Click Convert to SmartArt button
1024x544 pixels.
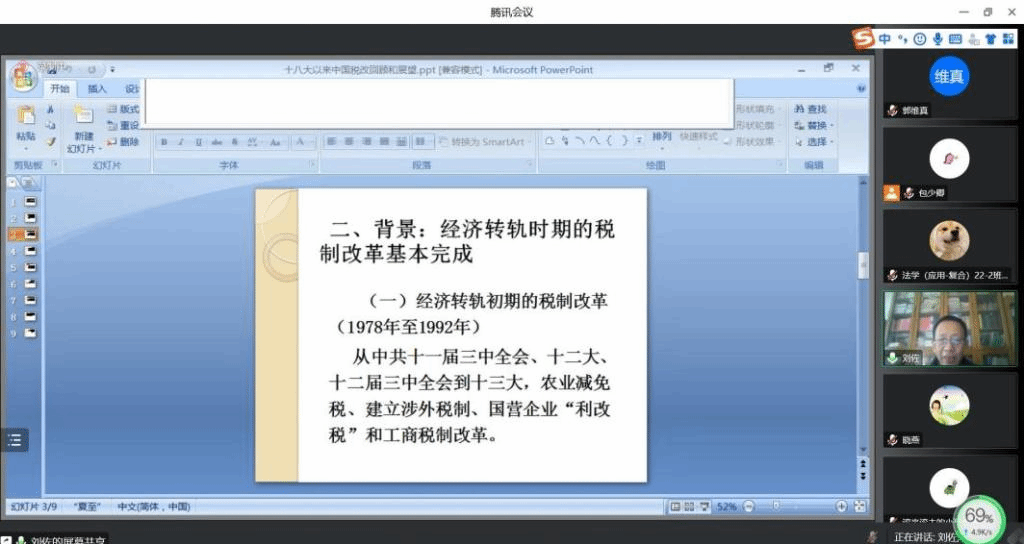[486, 142]
